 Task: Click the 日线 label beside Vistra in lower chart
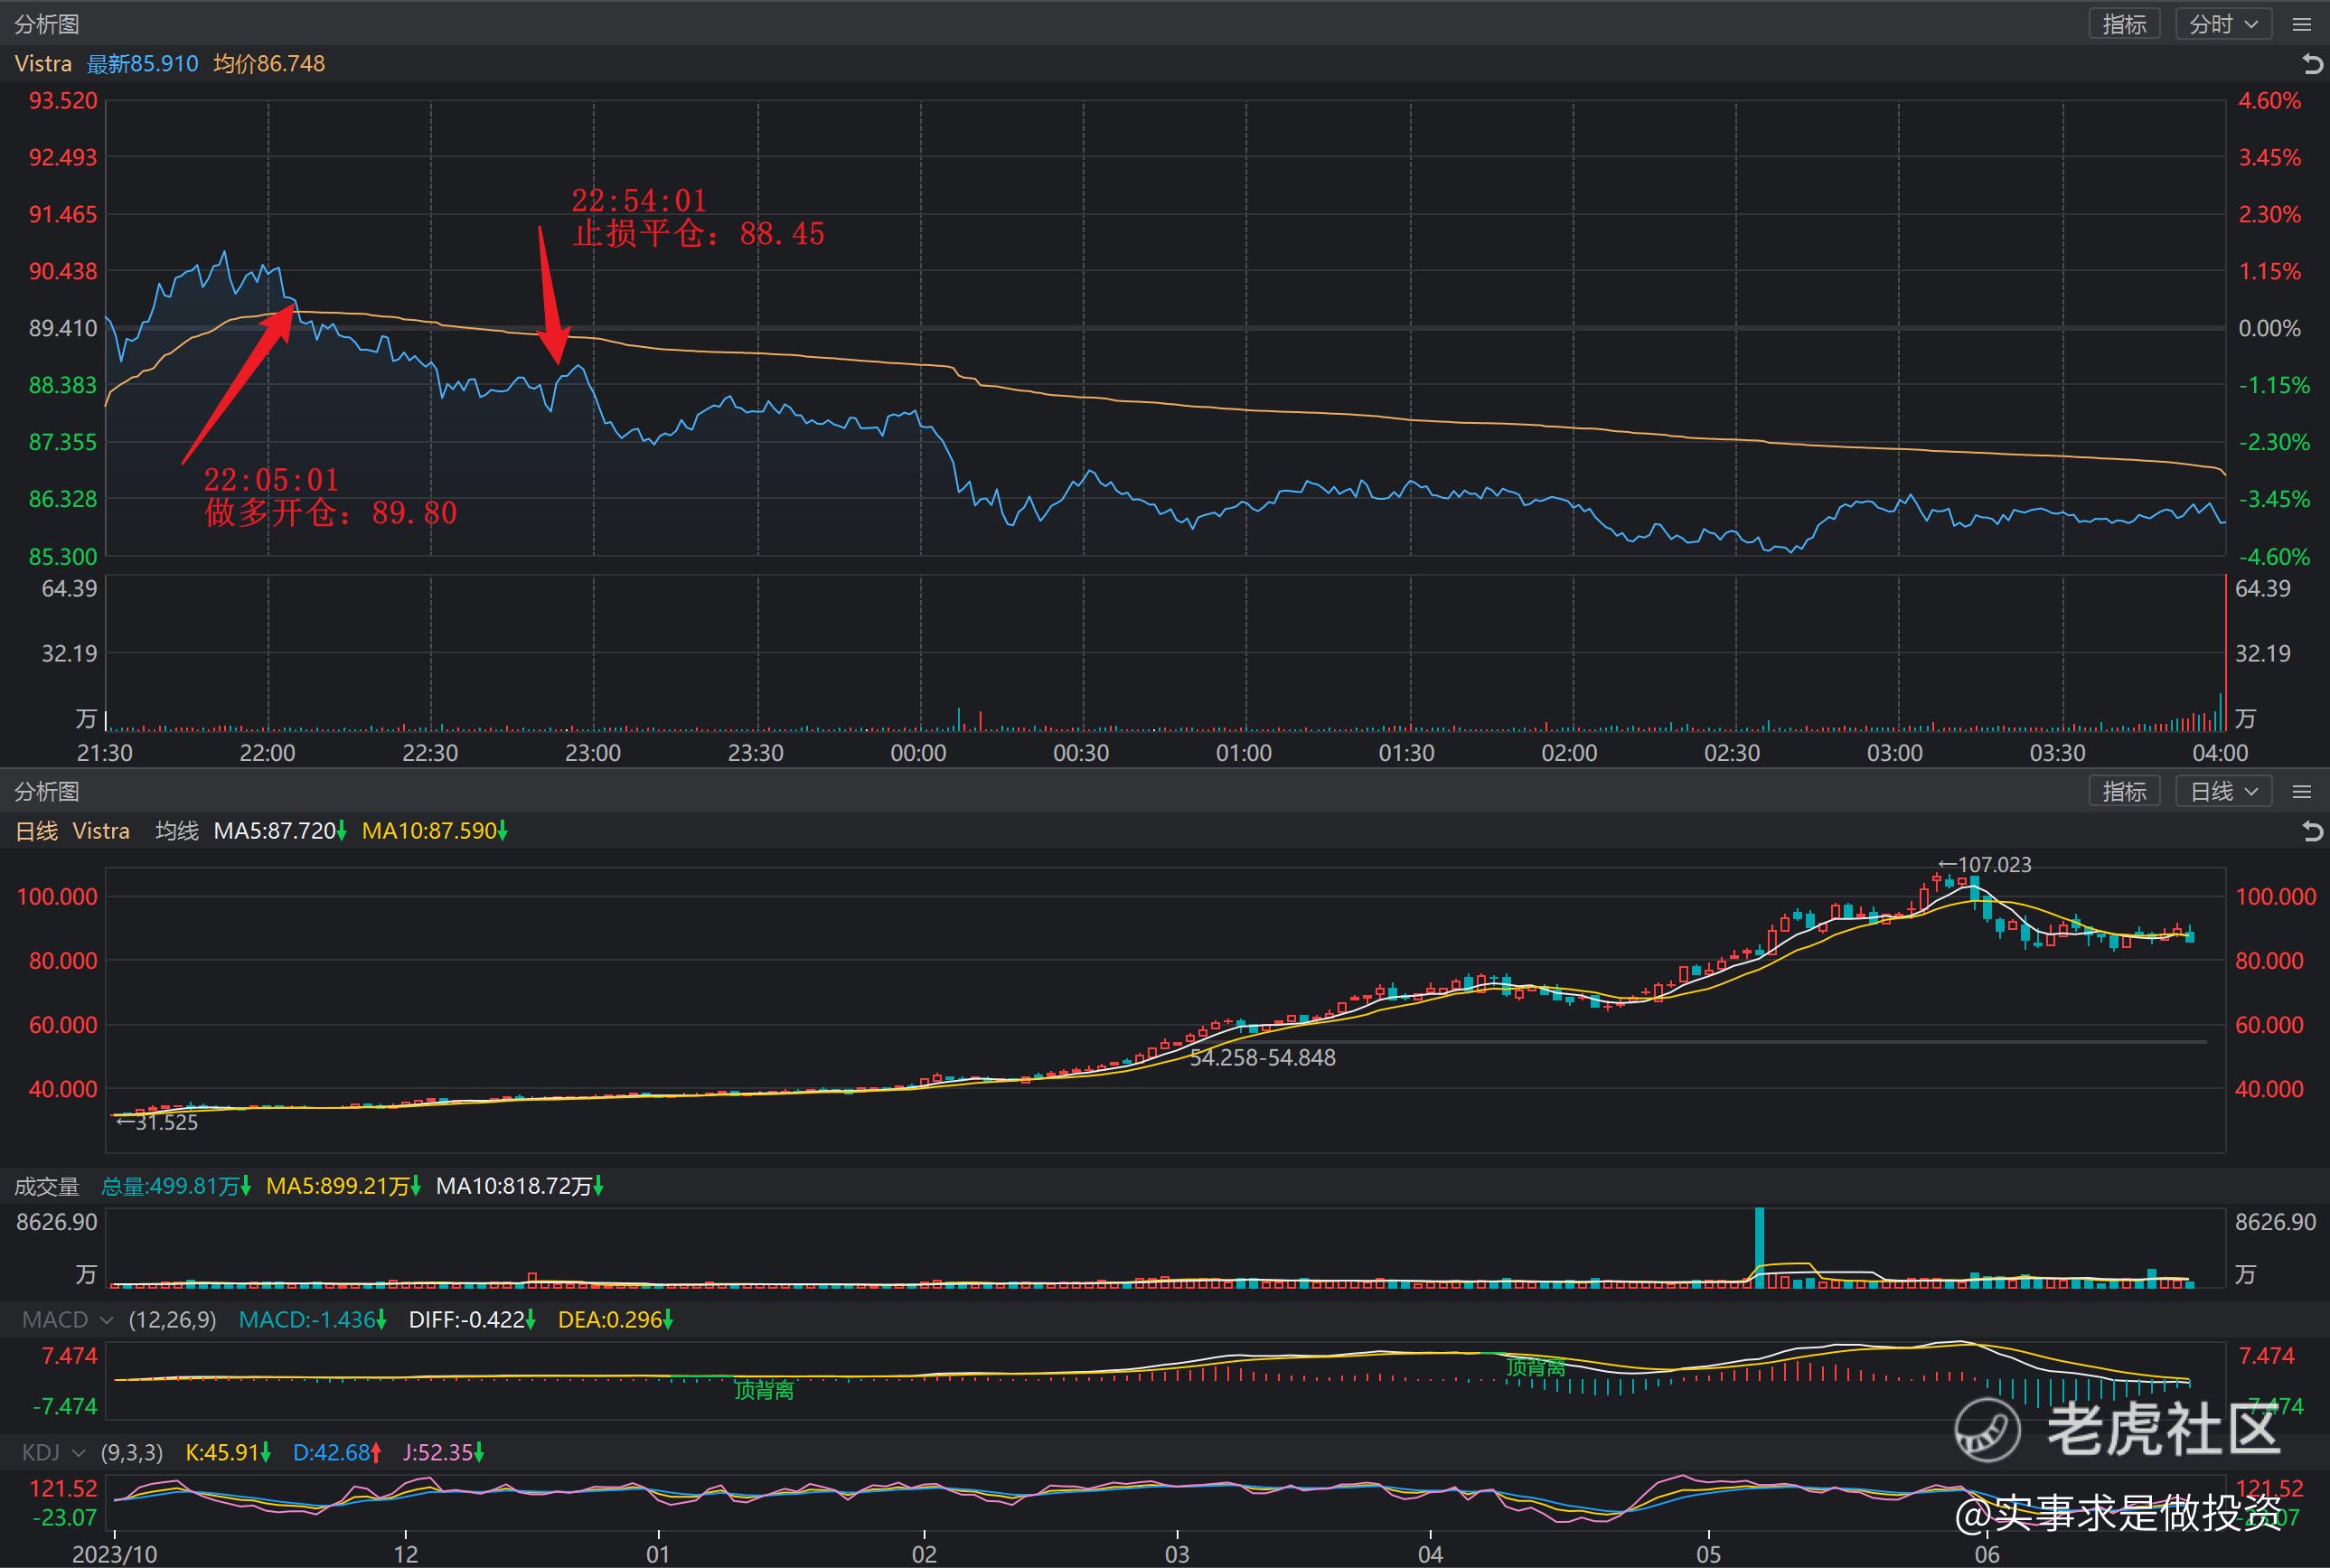point(36,831)
